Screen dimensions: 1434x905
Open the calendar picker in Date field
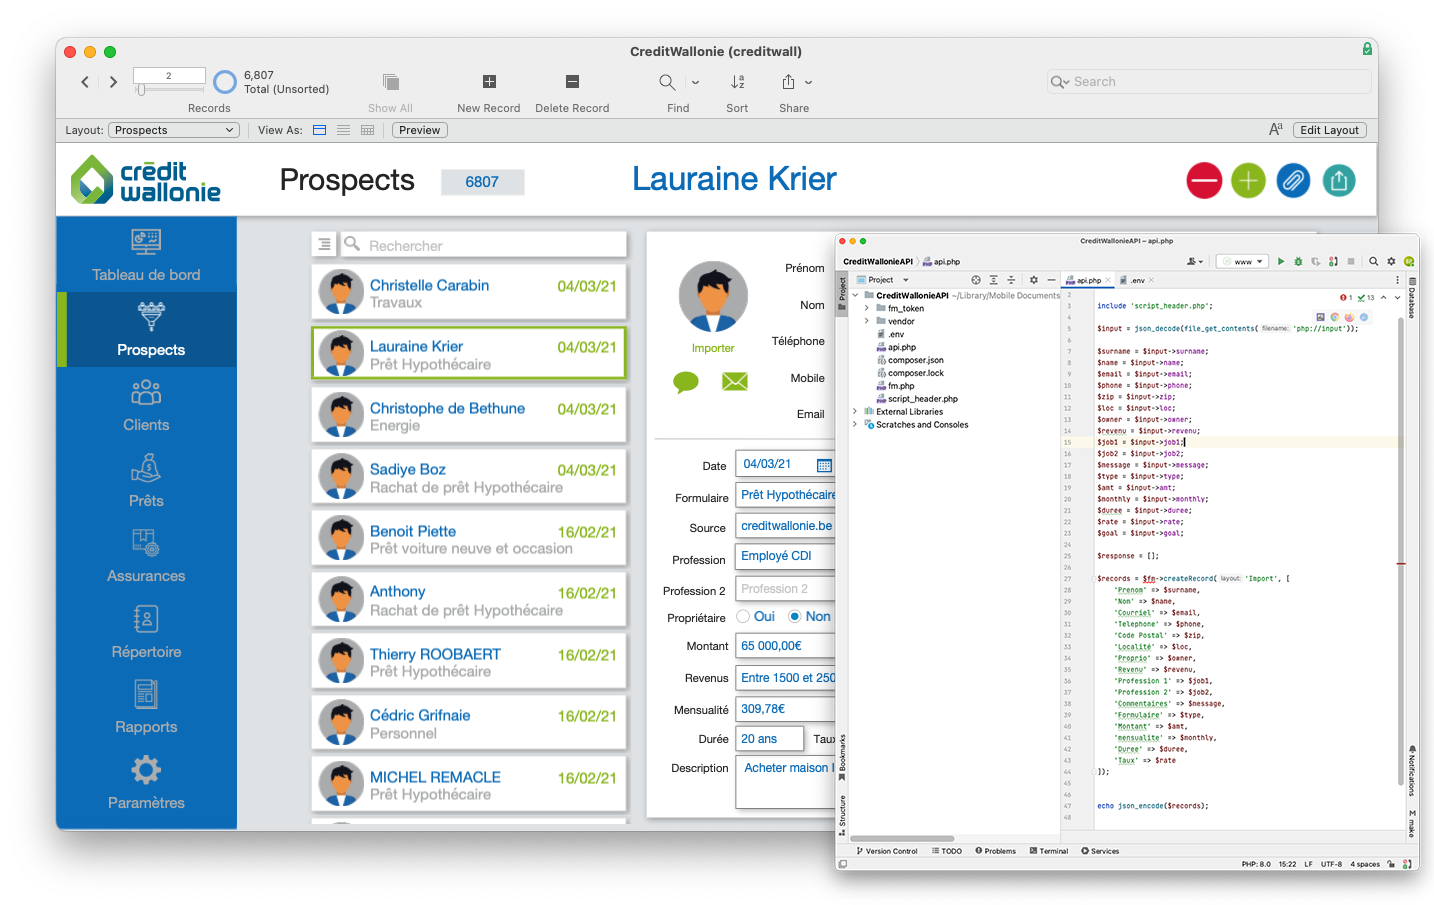824,465
